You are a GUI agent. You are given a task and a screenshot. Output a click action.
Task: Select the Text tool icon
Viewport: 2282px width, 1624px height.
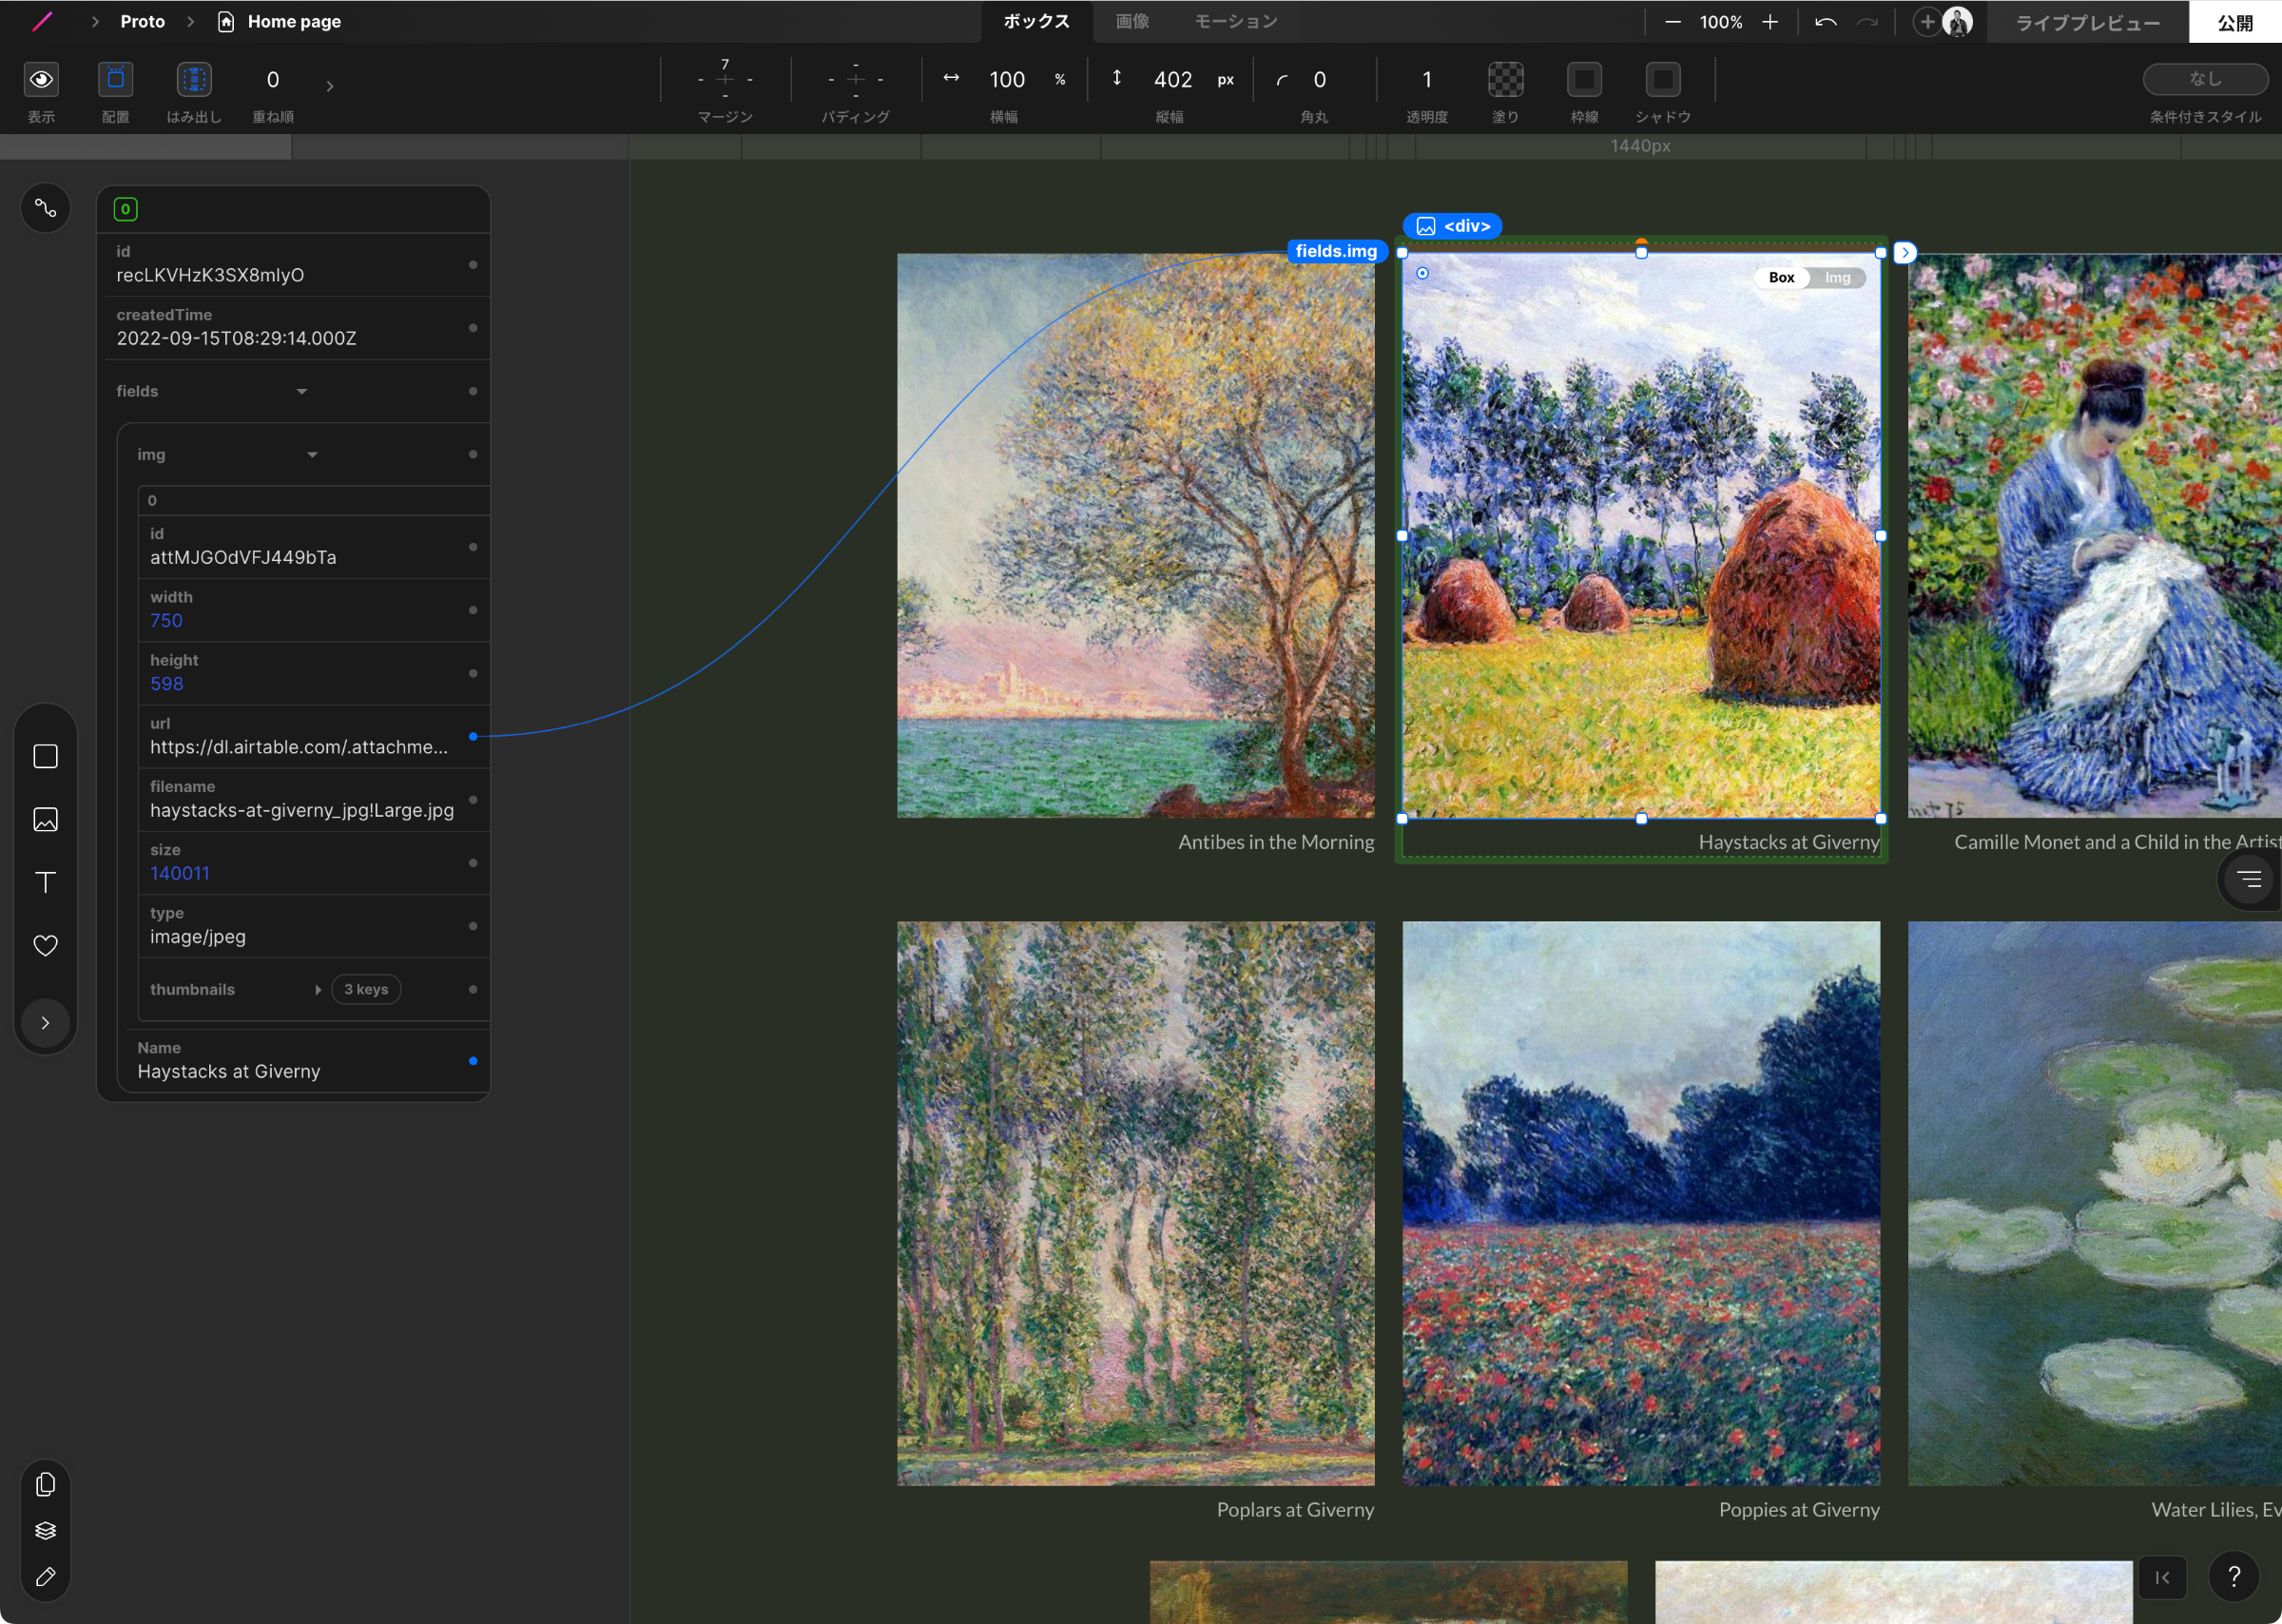pos(45,883)
